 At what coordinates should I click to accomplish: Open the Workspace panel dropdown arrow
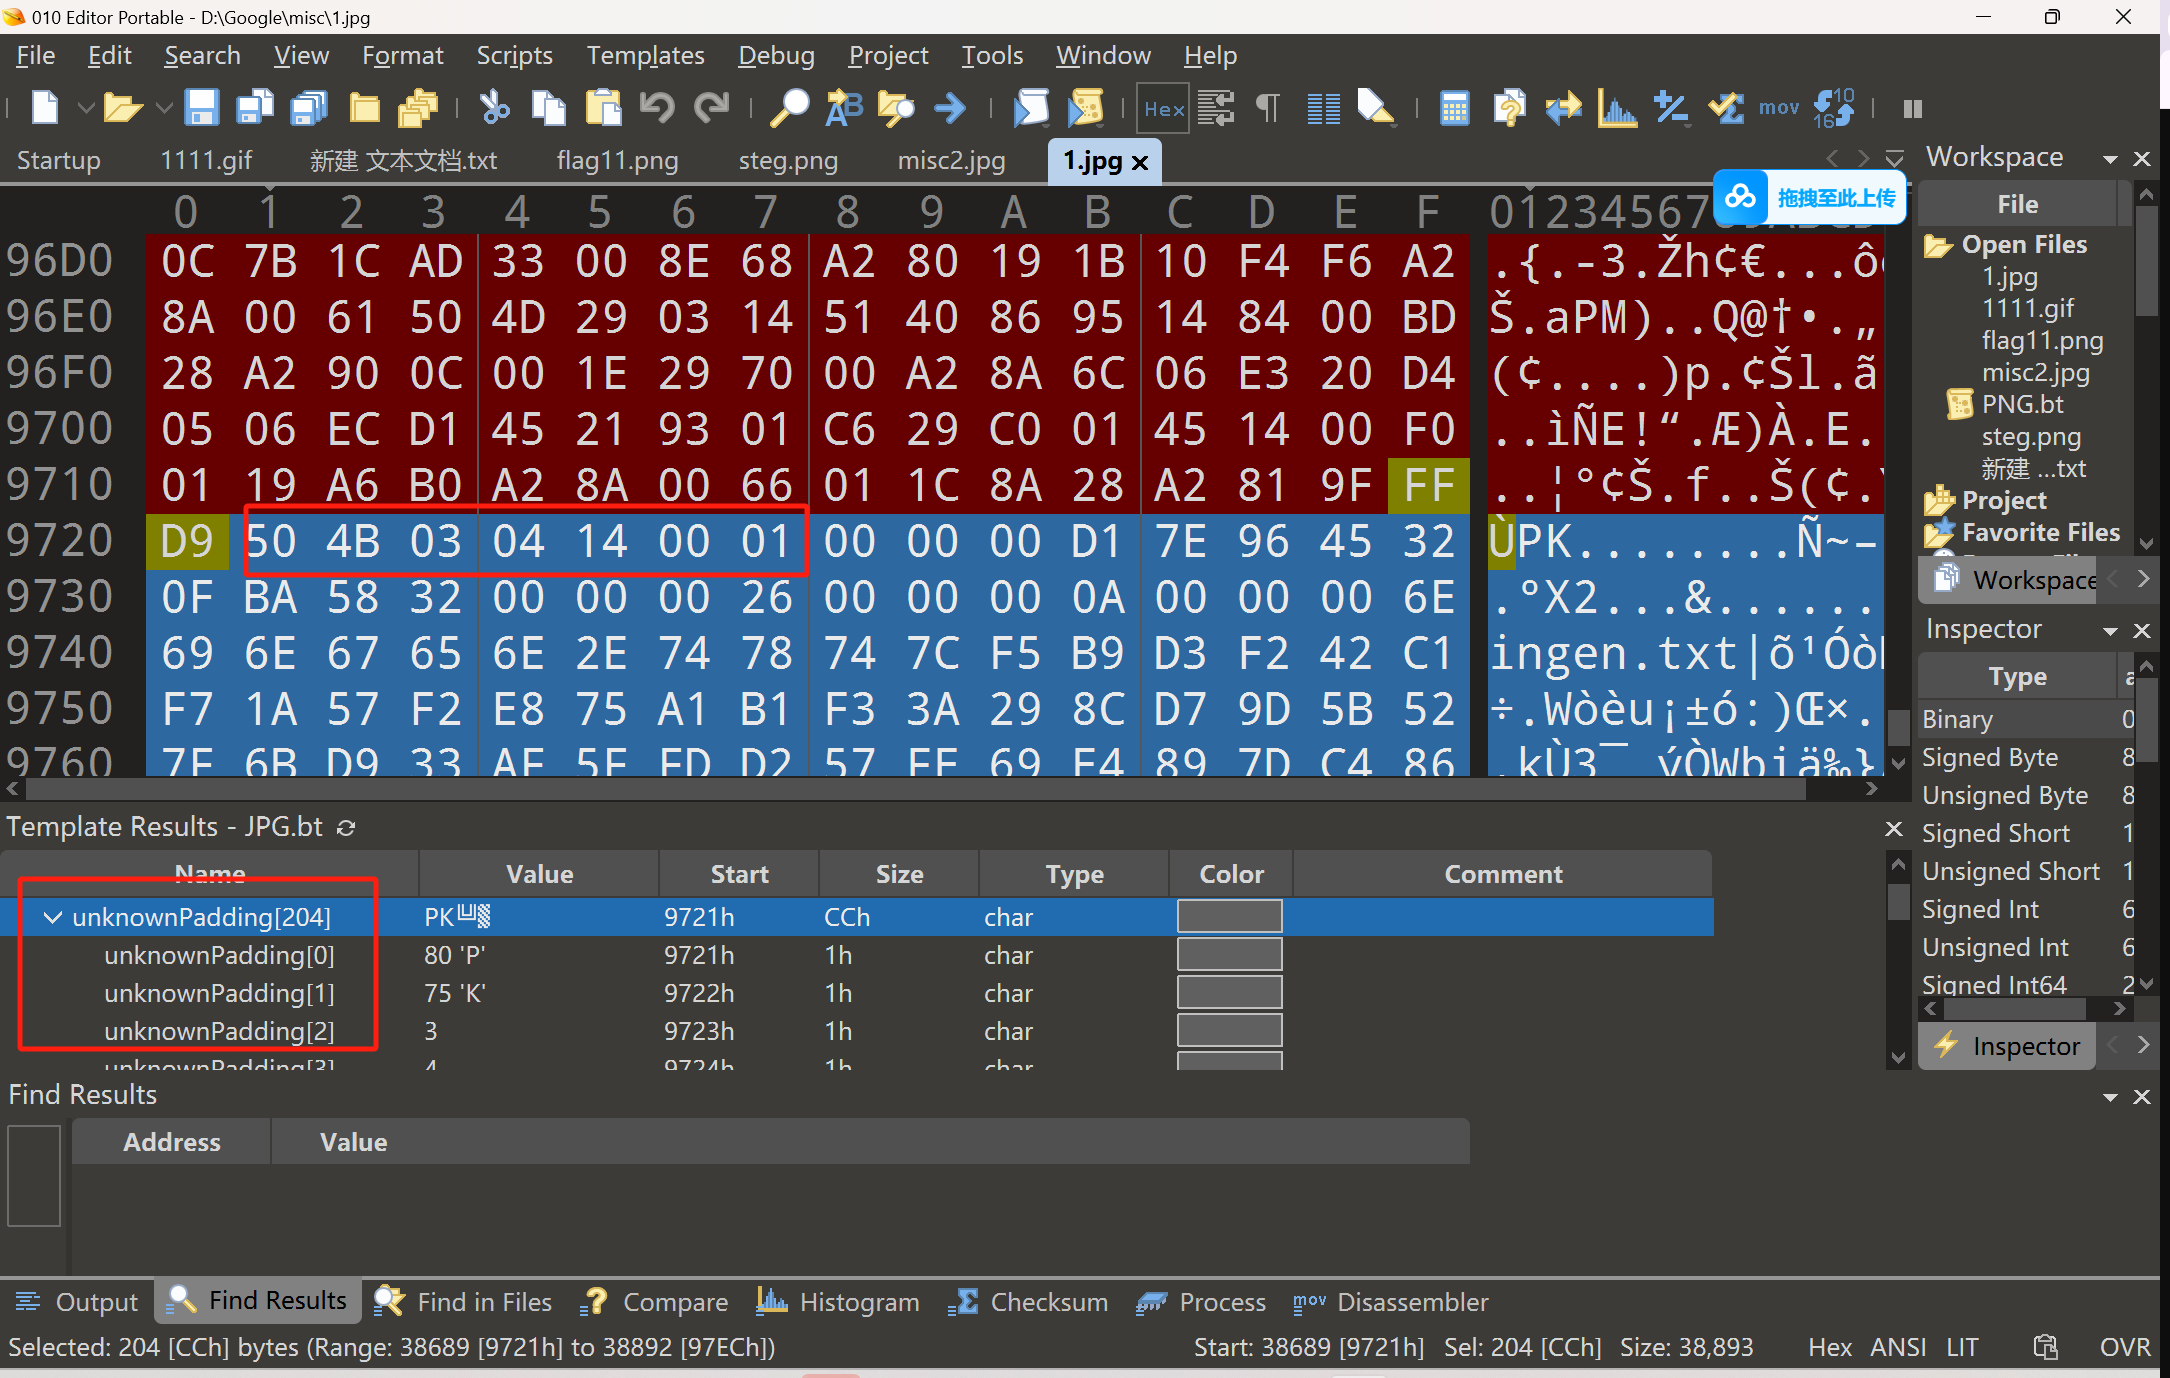point(2110,159)
